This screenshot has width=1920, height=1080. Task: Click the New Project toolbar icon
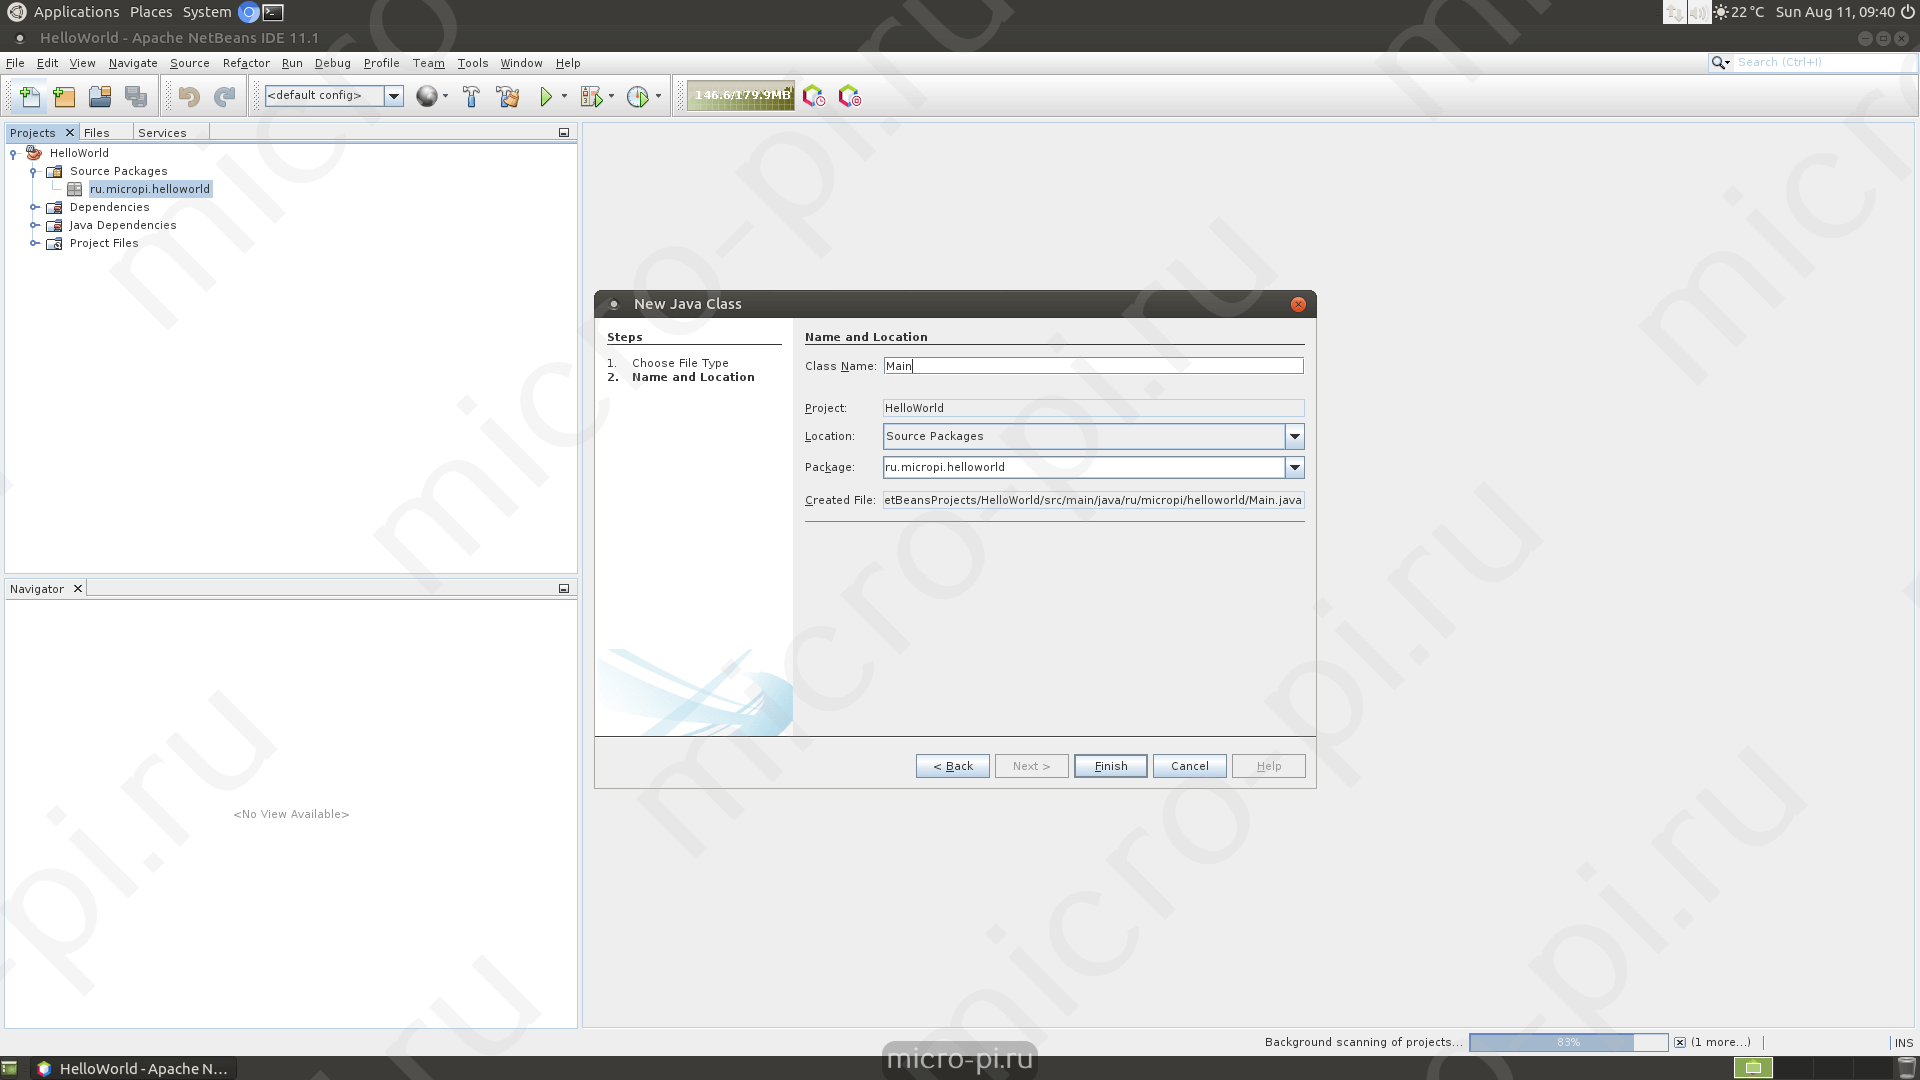[64, 97]
